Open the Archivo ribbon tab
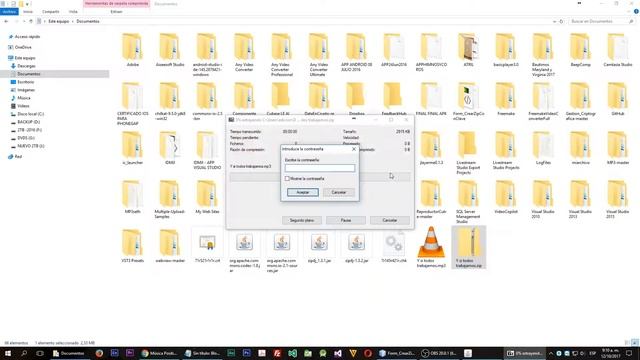 pyautogui.click(x=9, y=12)
